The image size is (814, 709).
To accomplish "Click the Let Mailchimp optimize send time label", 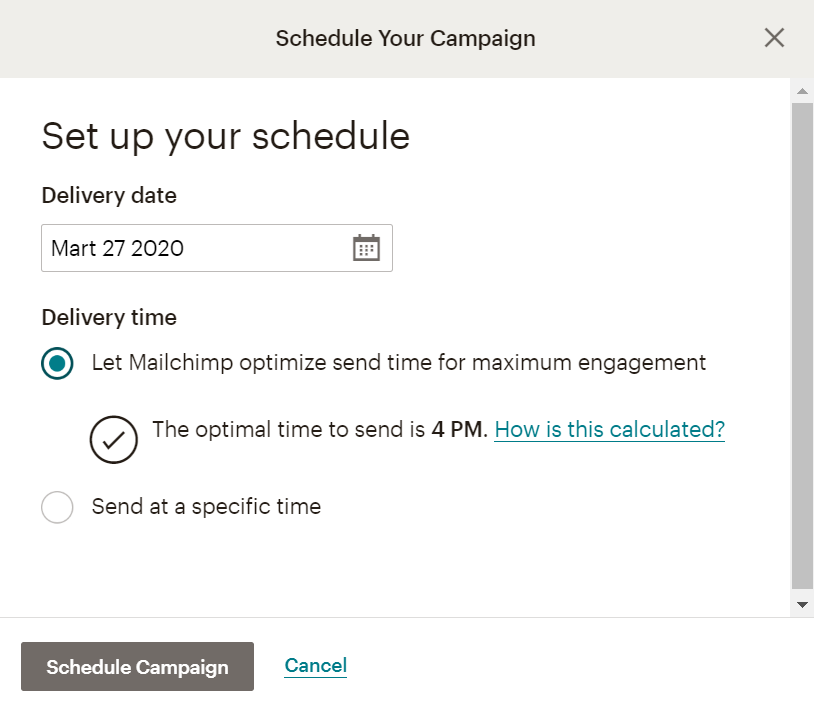I will (x=398, y=362).
